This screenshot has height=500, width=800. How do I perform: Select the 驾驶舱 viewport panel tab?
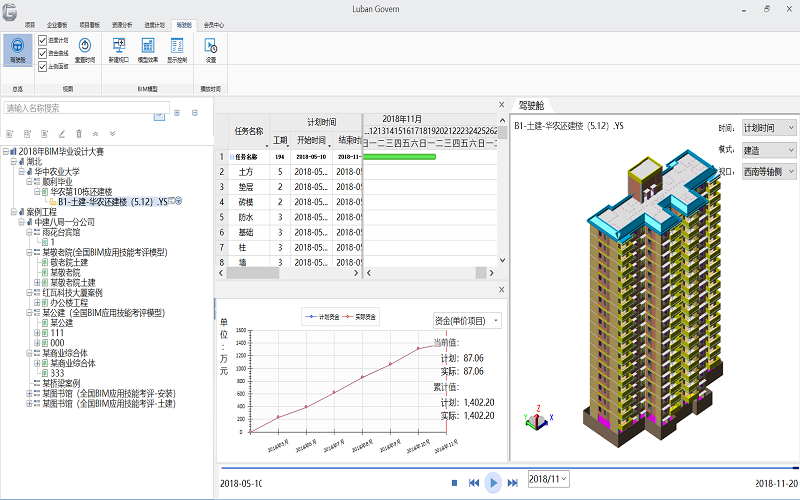coord(531,106)
